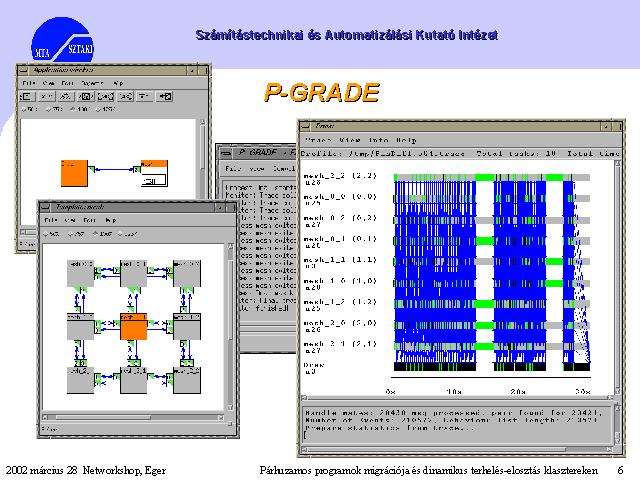Click the vertical scrollbar of the Application window canvas
This screenshot has height=480, width=640.
tap(202, 171)
